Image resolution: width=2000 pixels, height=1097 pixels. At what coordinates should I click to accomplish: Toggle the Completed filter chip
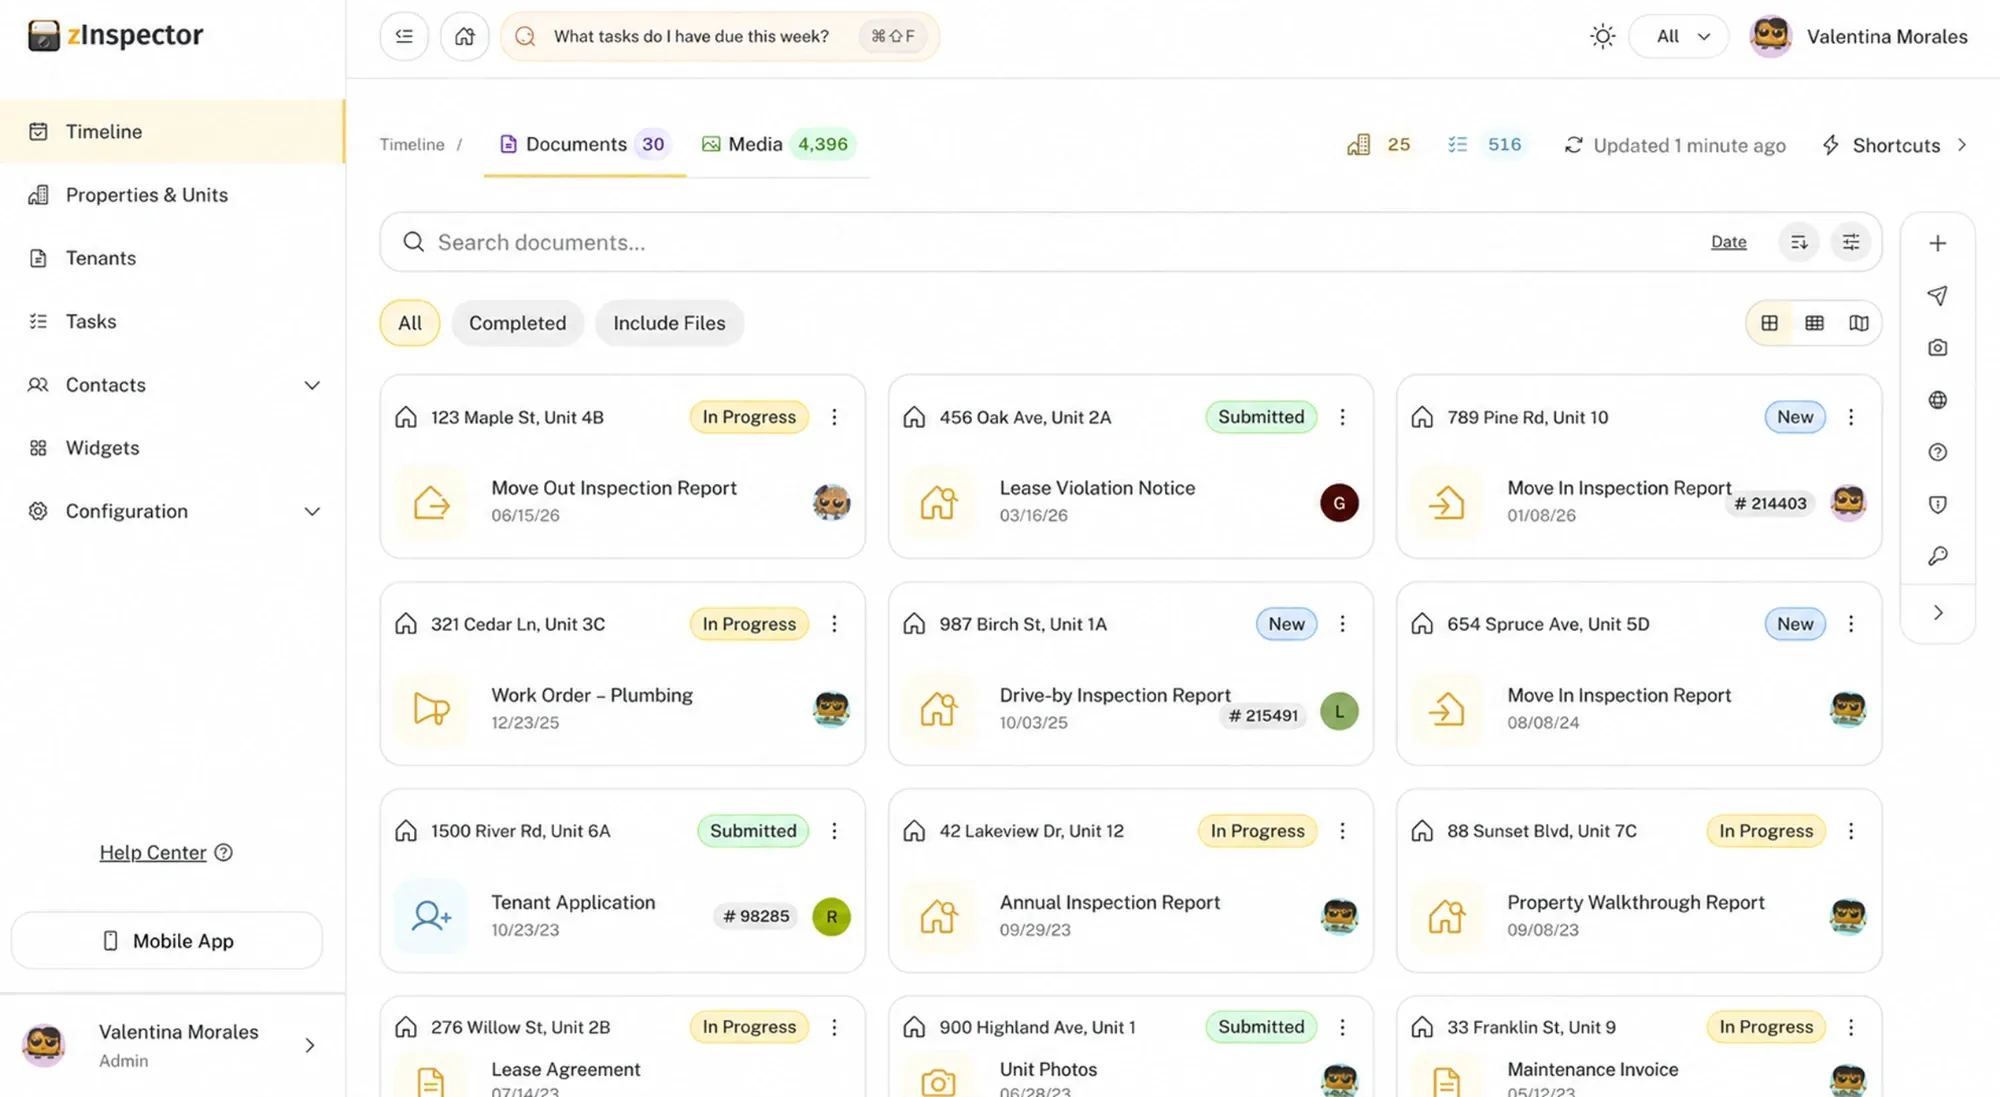click(x=517, y=323)
